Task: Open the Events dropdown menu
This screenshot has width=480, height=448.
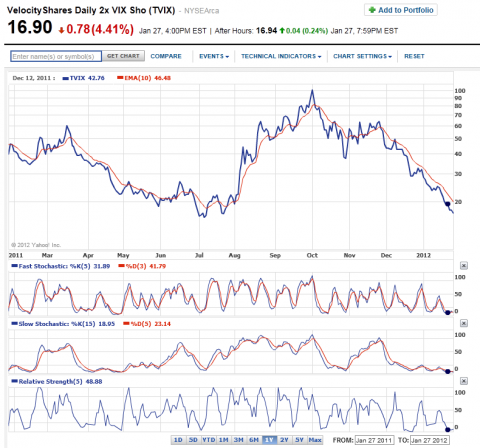Action: click(x=214, y=56)
